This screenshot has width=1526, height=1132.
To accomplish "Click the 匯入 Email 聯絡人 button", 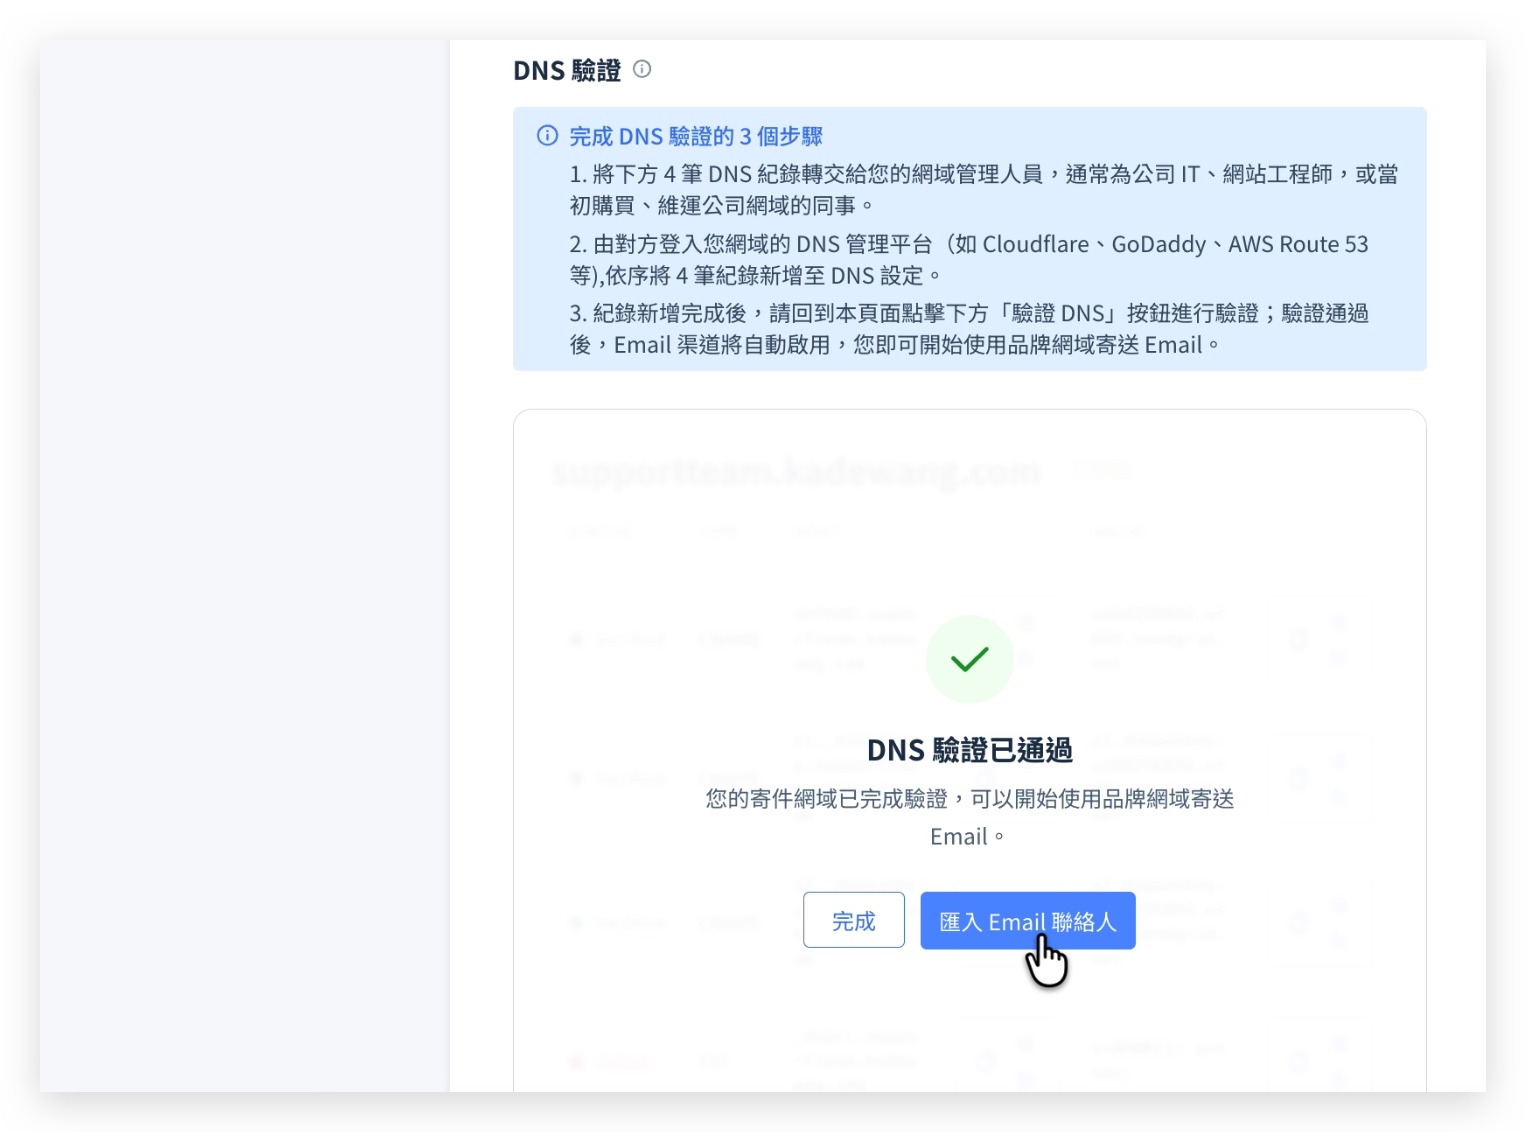I will click(1027, 920).
